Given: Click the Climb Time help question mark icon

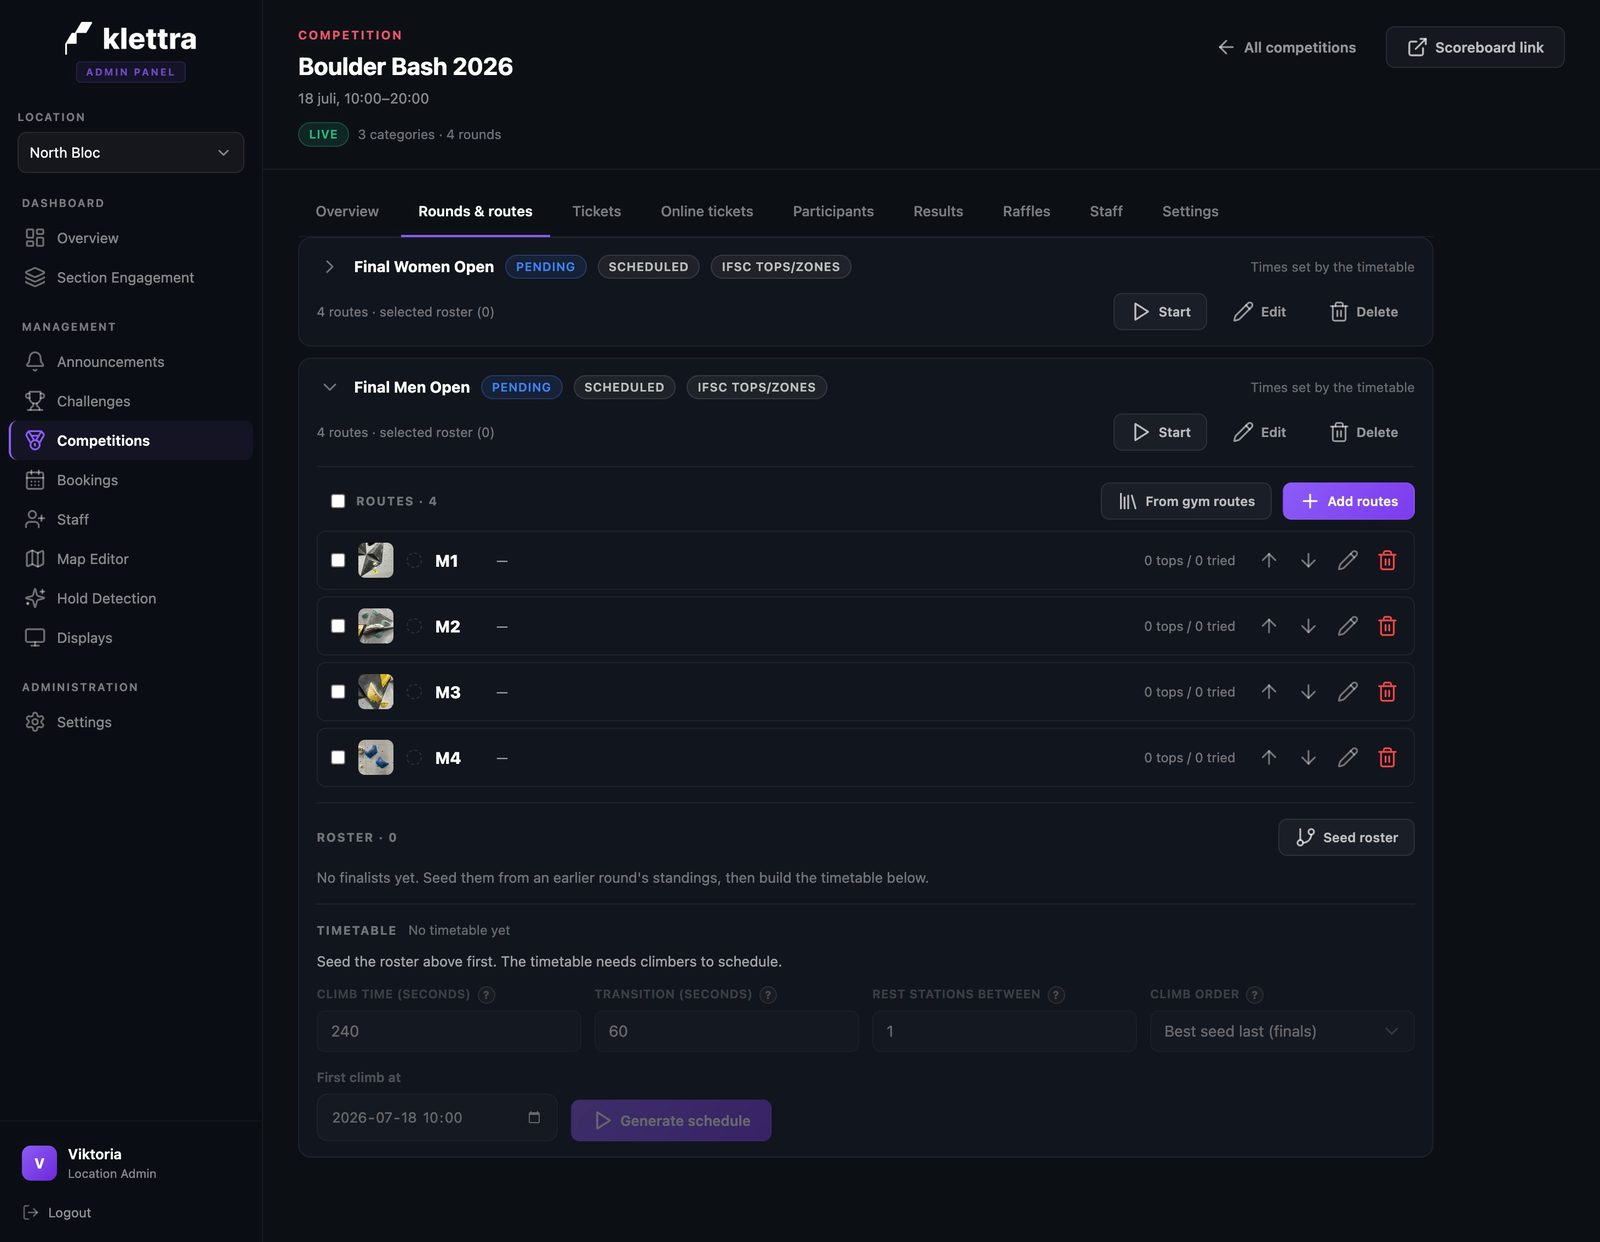Looking at the screenshot, I should (x=487, y=995).
